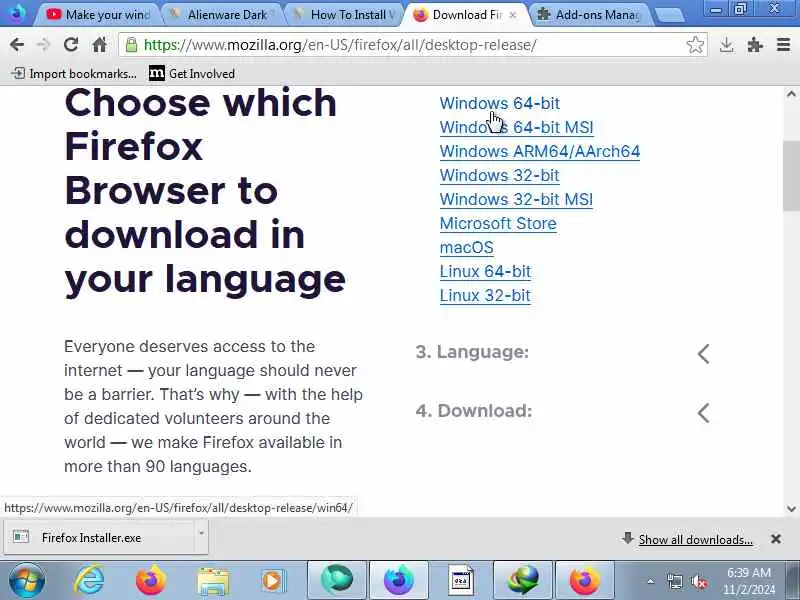This screenshot has height=600, width=800.
Task: Click the network tray icon
Action: coord(674,581)
